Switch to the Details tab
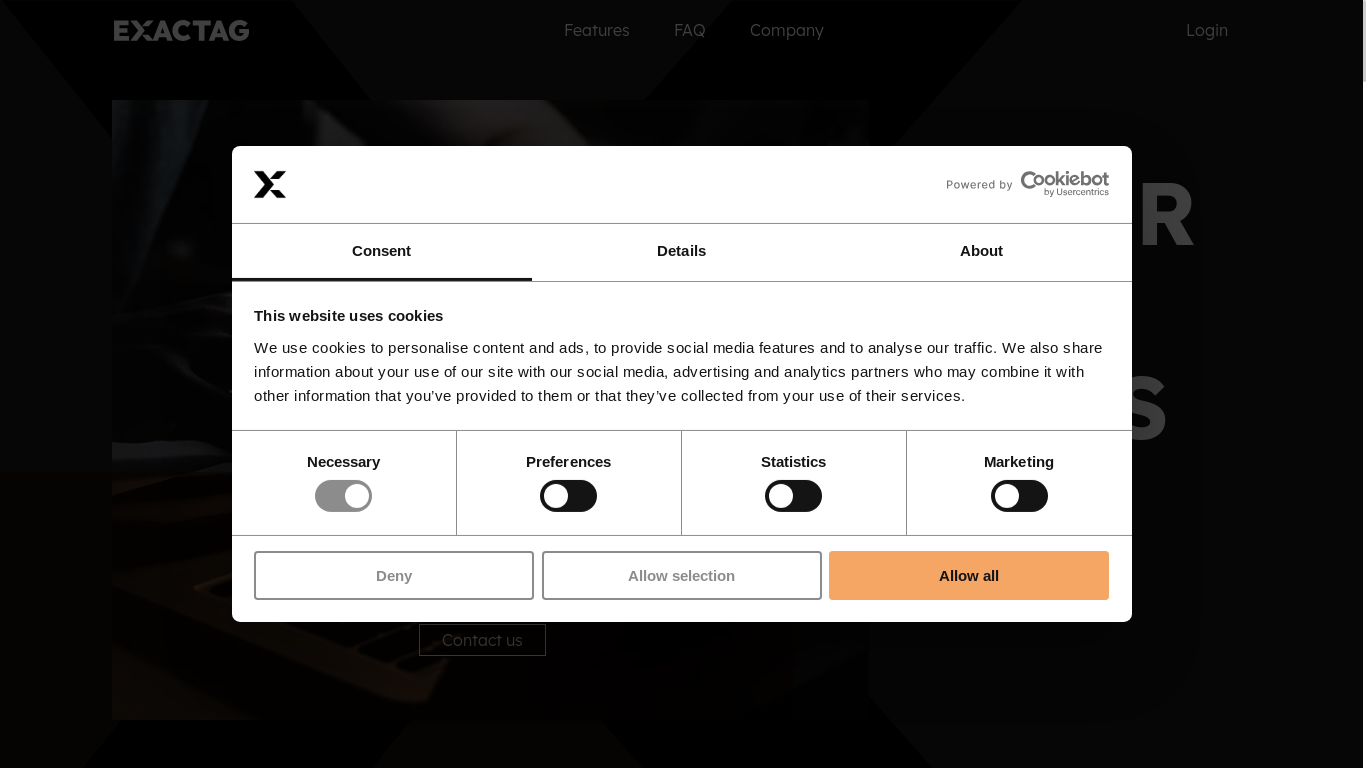 pyautogui.click(x=681, y=251)
